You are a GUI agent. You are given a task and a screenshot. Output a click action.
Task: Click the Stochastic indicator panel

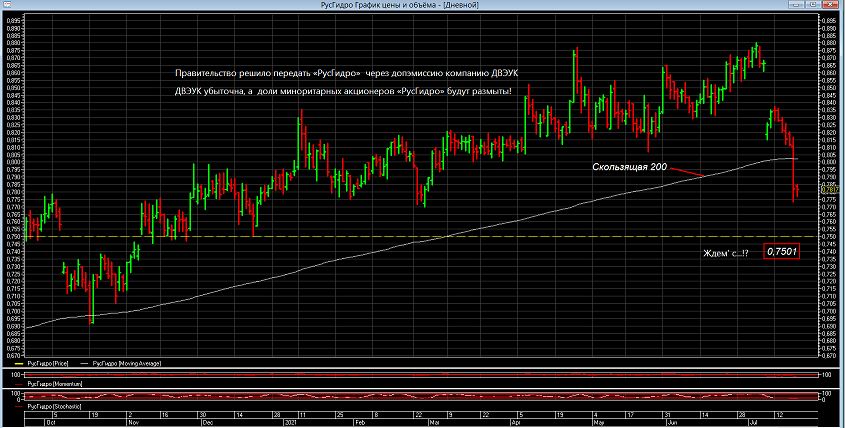pos(421,396)
